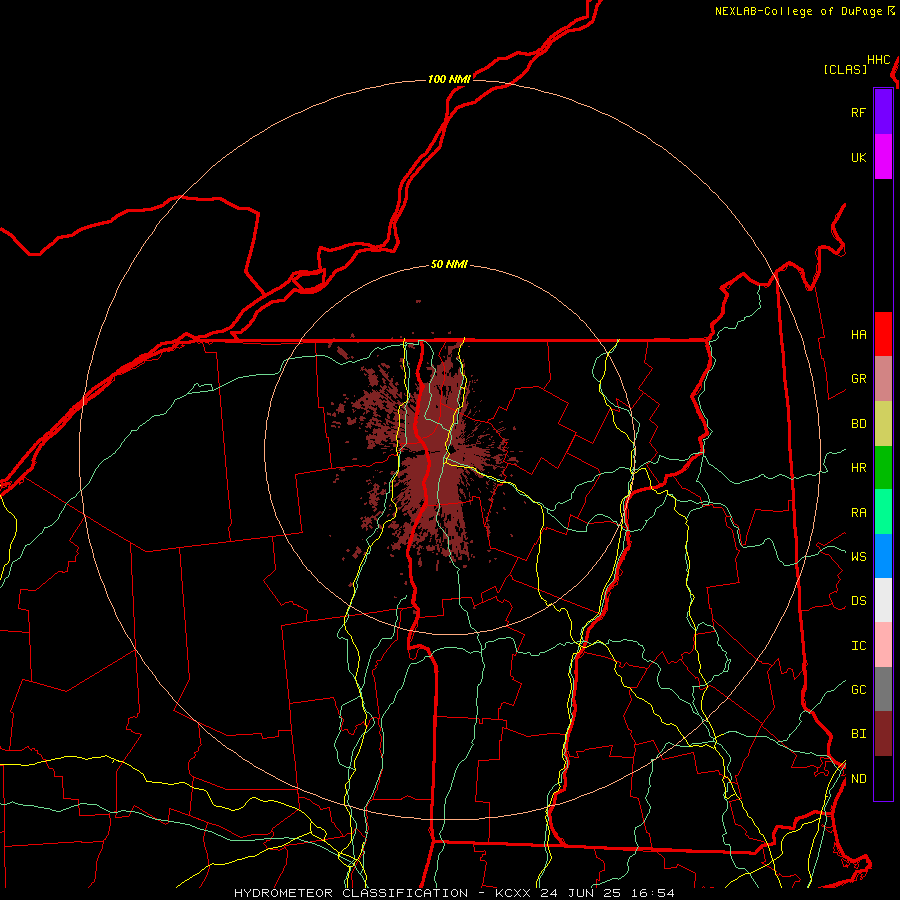Click the IC legend label
The height and width of the screenshot is (900, 900).
coord(858,646)
